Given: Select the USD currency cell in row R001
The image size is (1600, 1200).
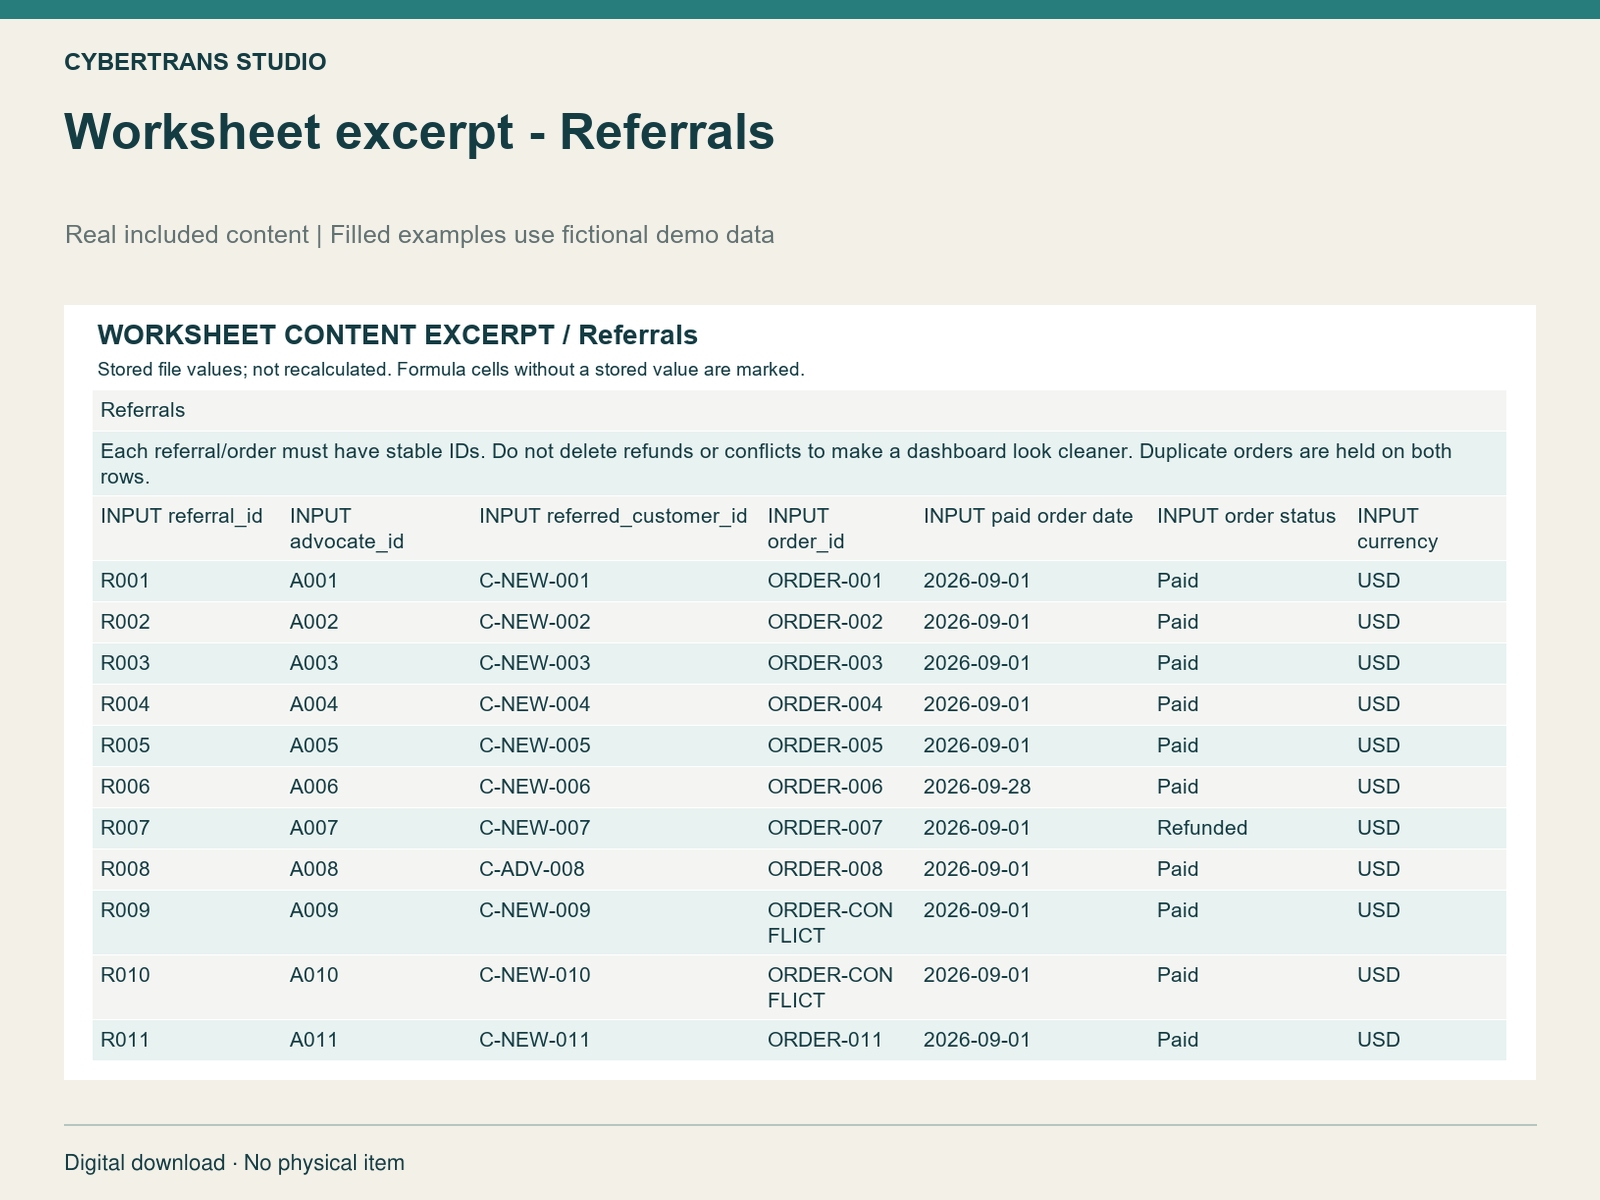Looking at the screenshot, I should pyautogui.click(x=1378, y=581).
